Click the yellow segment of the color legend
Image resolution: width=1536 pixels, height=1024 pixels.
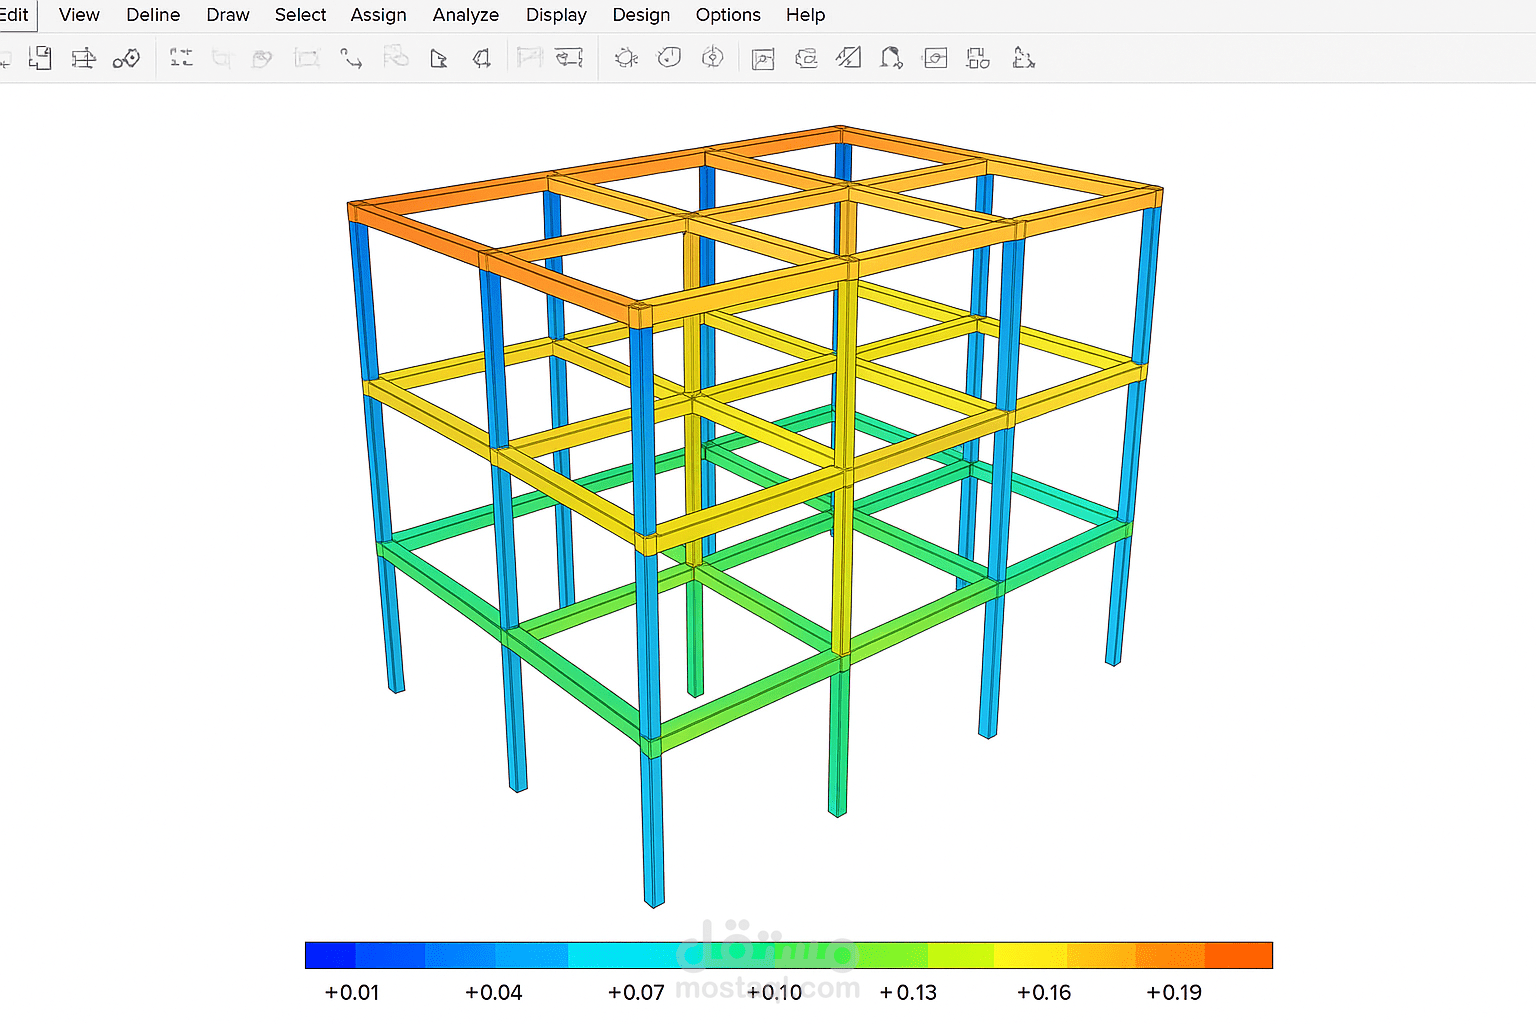click(x=1030, y=955)
